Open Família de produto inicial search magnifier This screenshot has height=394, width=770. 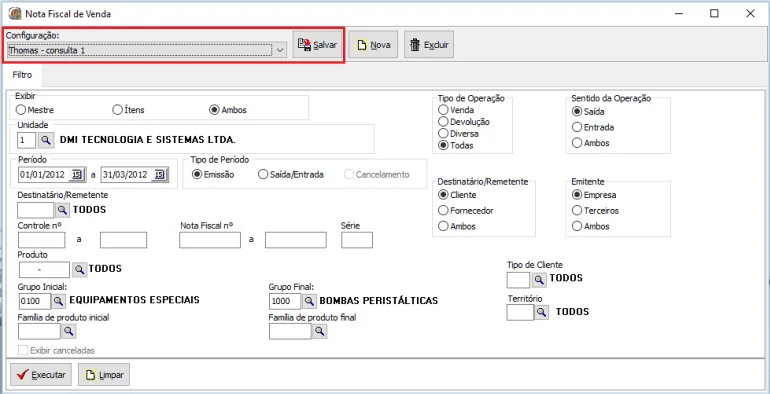click(x=68, y=332)
